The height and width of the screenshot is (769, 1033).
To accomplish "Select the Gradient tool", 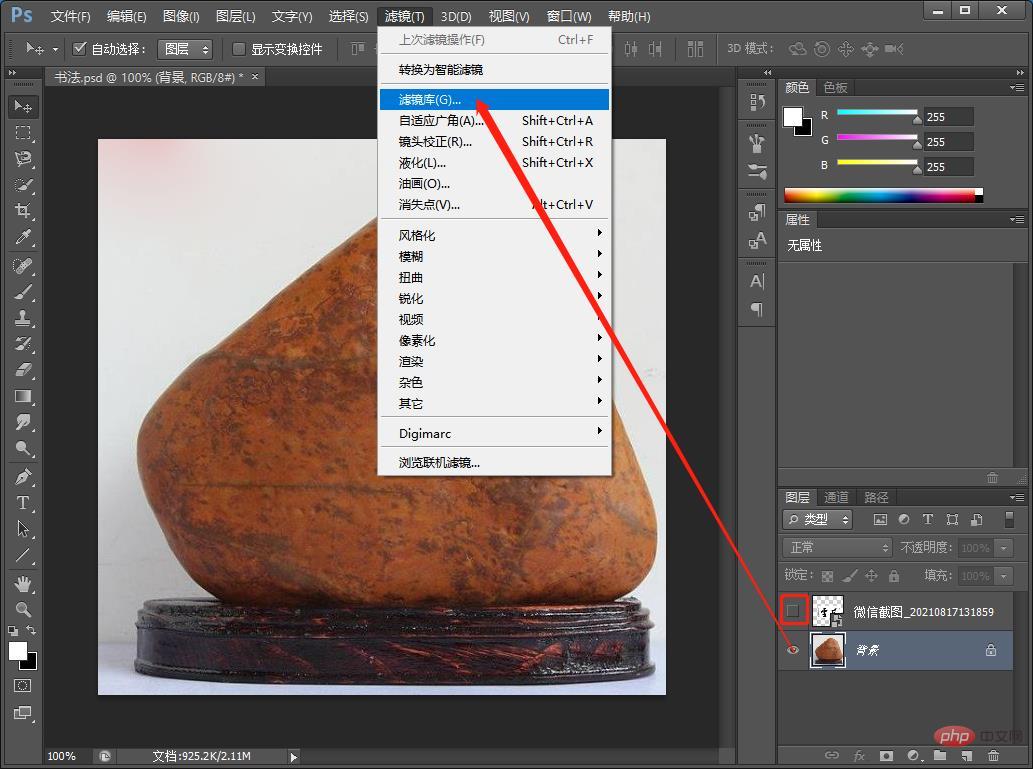I will point(23,397).
